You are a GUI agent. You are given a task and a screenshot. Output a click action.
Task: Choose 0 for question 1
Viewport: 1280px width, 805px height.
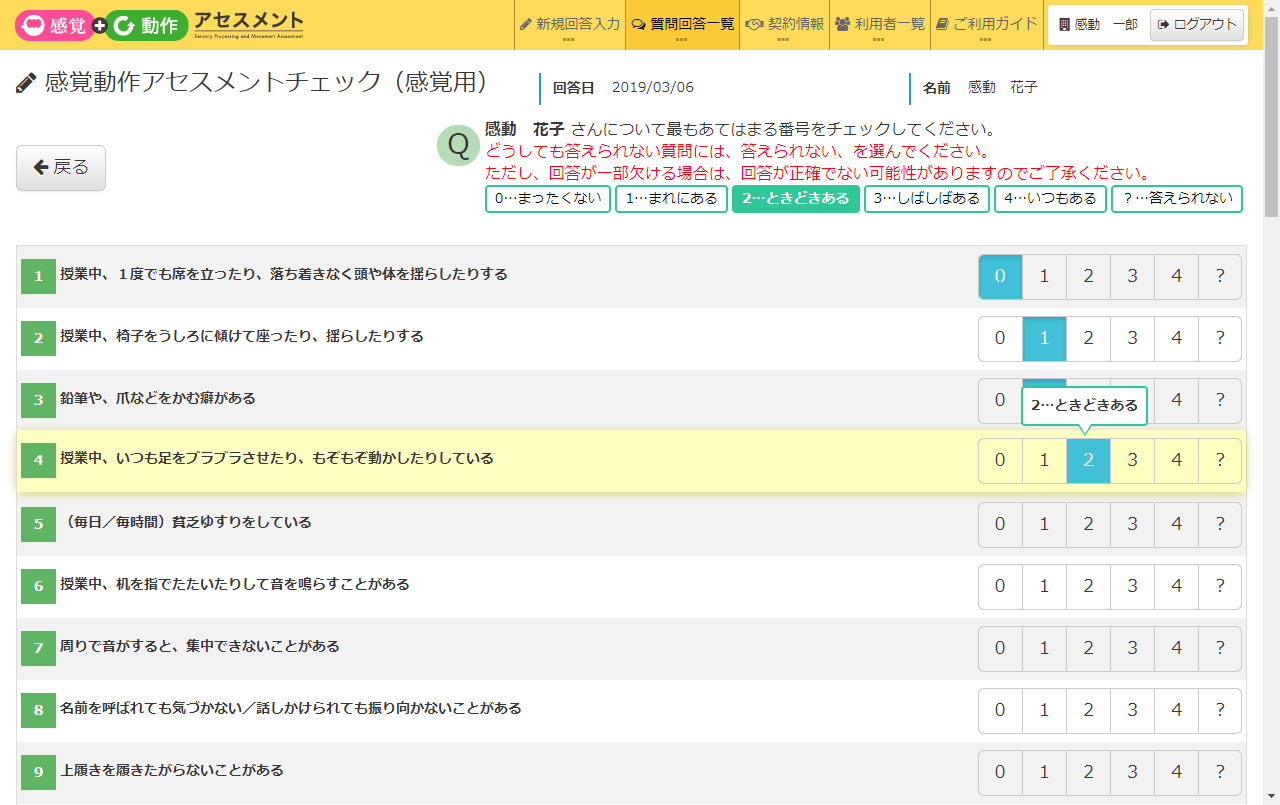click(x=1000, y=277)
